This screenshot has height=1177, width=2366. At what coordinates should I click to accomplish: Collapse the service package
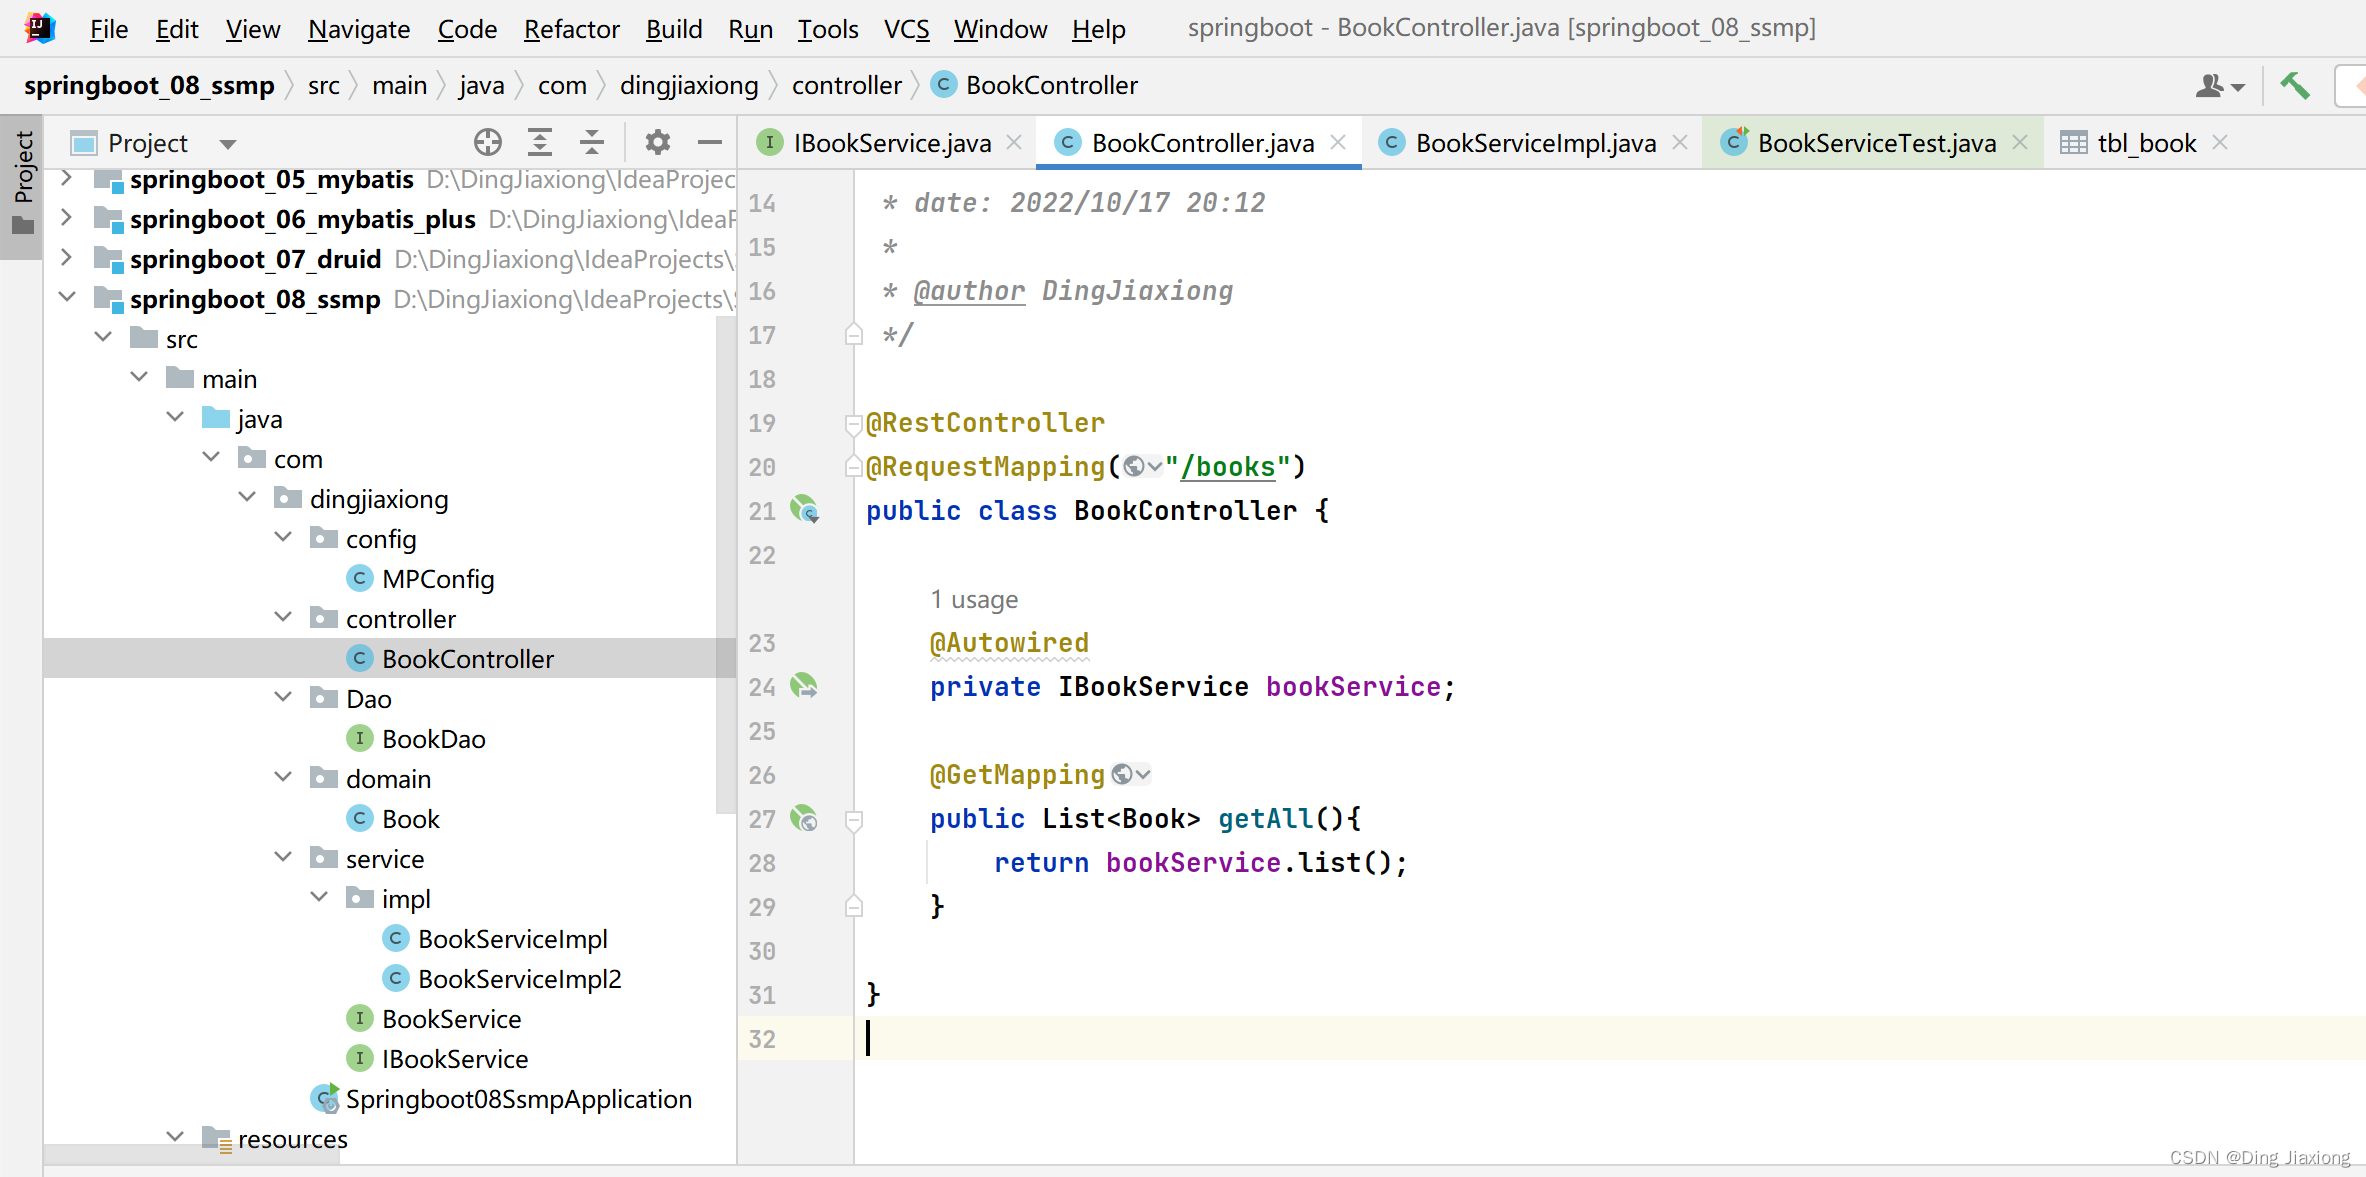tap(283, 857)
